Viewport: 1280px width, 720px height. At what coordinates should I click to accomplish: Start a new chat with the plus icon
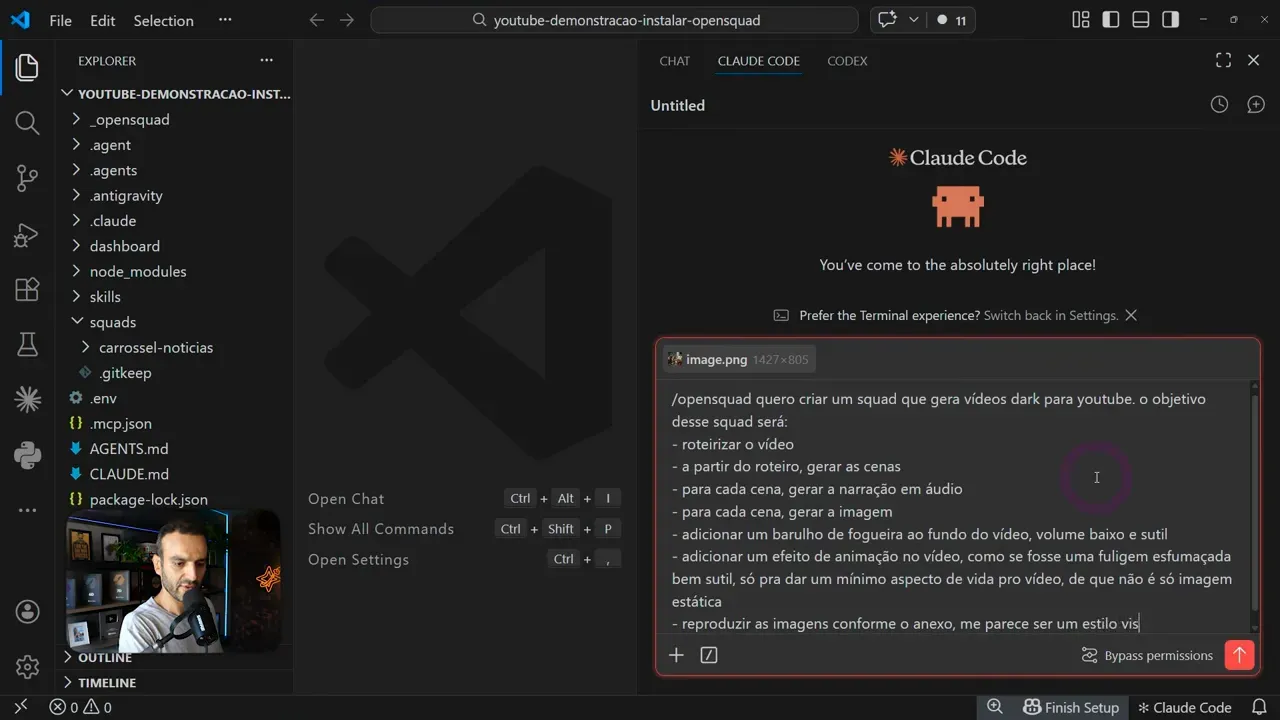[1256, 104]
